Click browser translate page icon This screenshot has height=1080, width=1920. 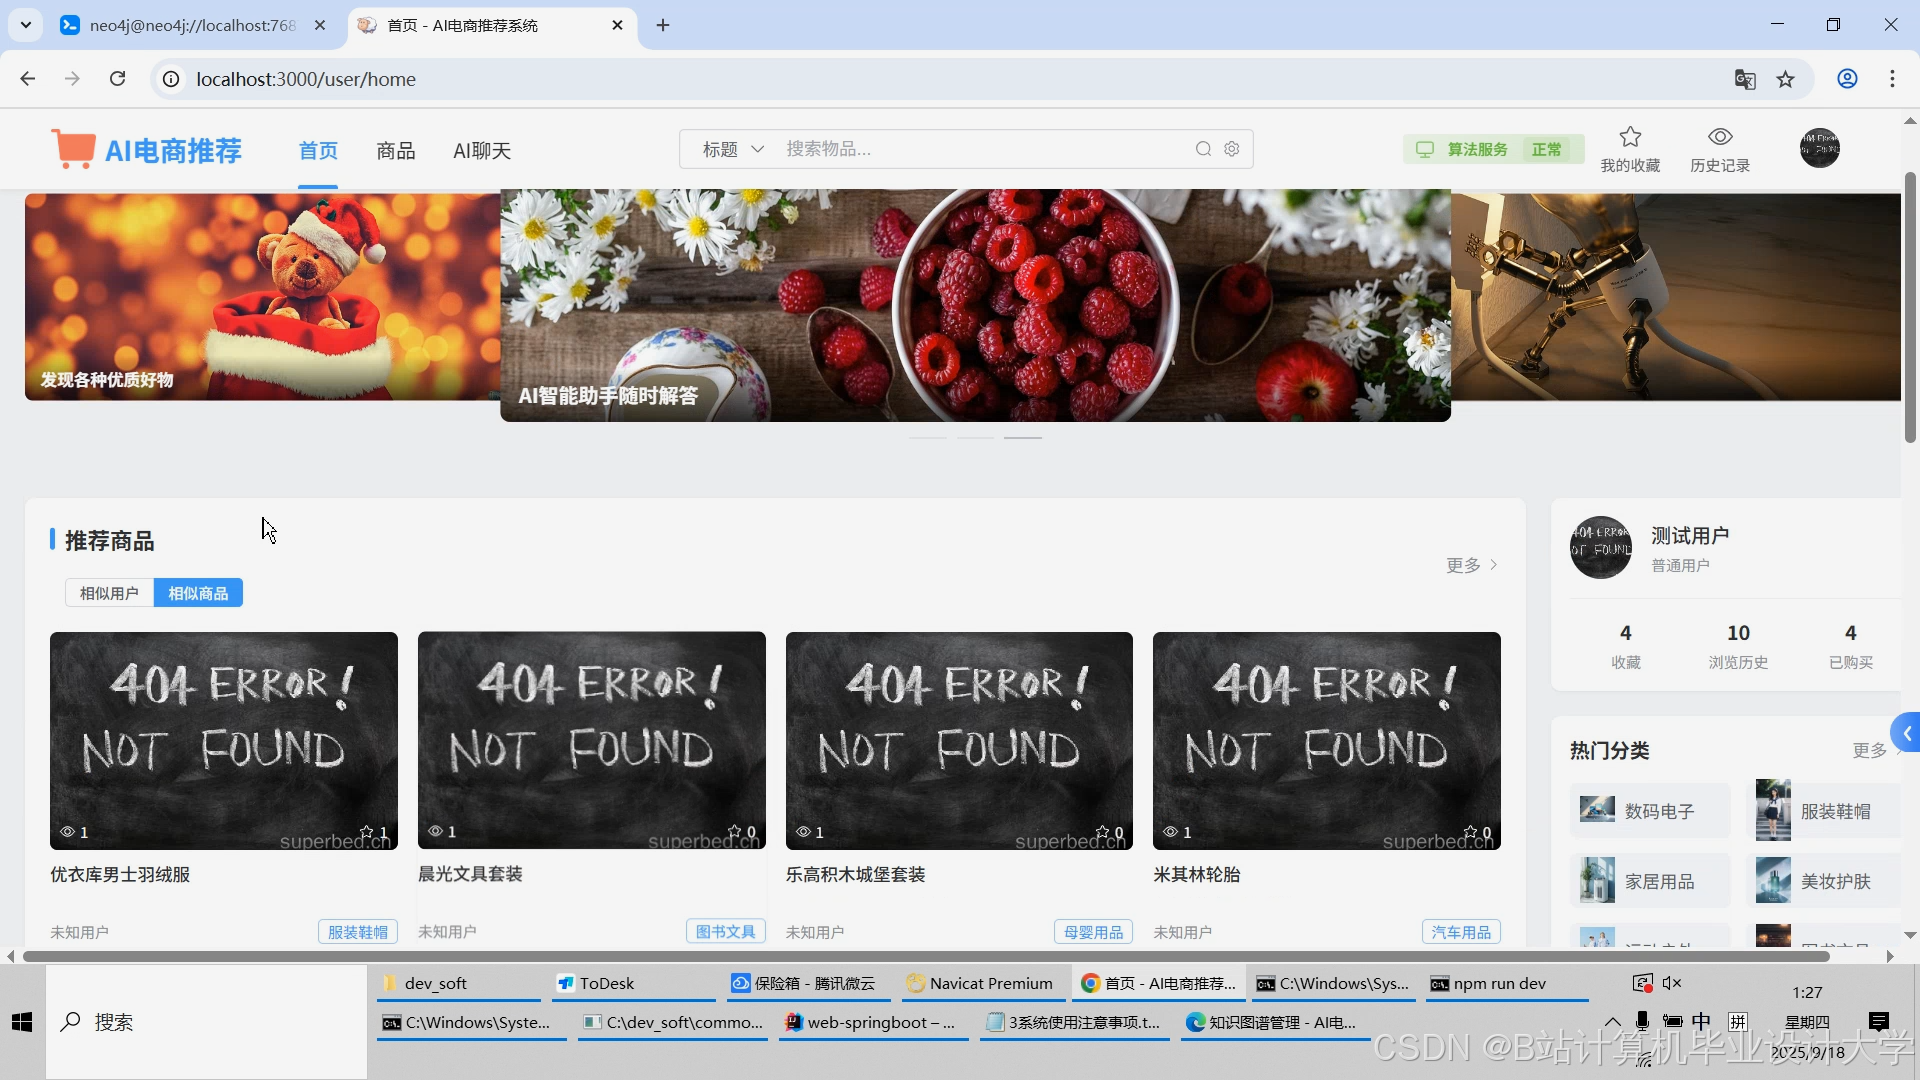click(x=1745, y=79)
